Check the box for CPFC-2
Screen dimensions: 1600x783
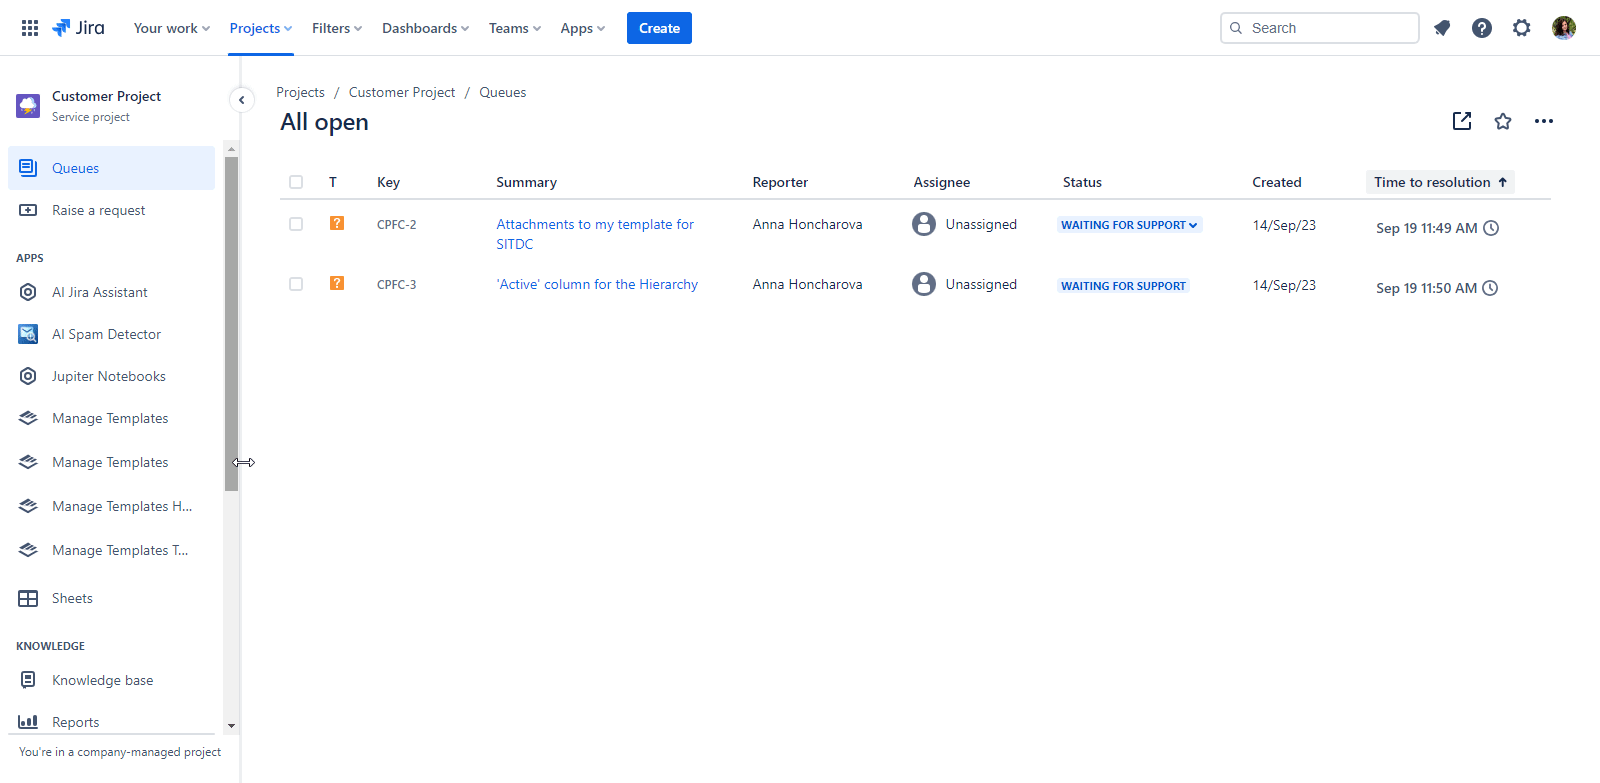tap(296, 224)
